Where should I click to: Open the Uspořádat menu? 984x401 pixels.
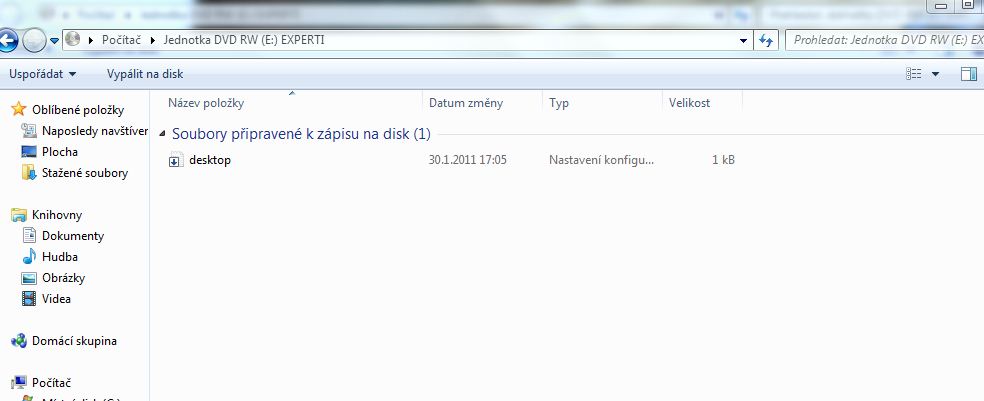[42, 74]
